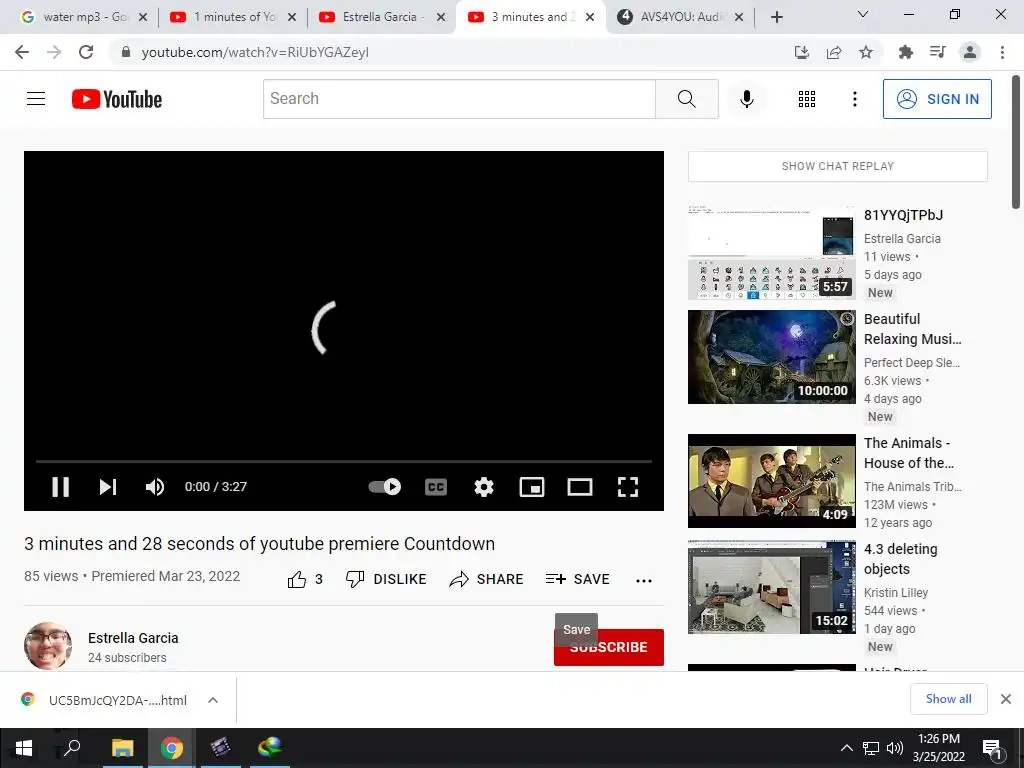This screenshot has height=768, width=1024.
Task: Open the player settings gear
Action: point(484,487)
